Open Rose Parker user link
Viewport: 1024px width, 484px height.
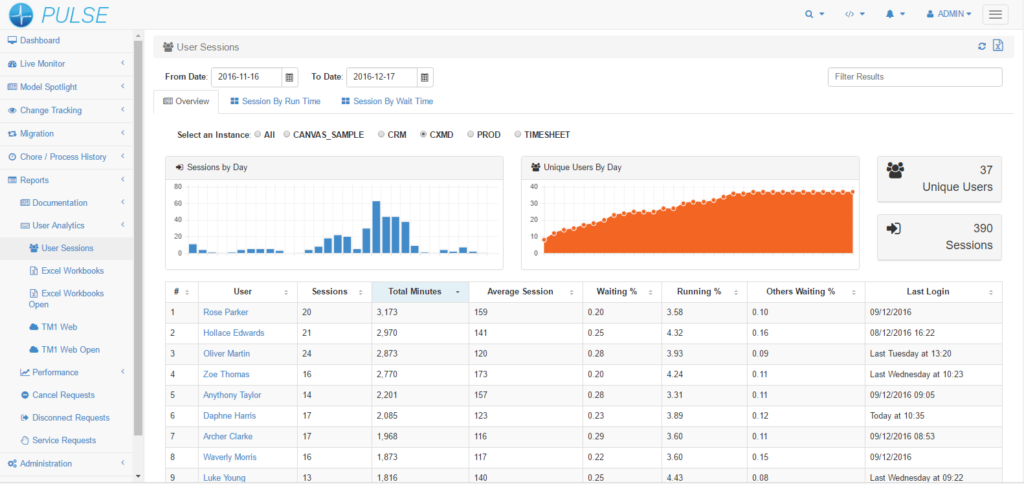(226, 311)
